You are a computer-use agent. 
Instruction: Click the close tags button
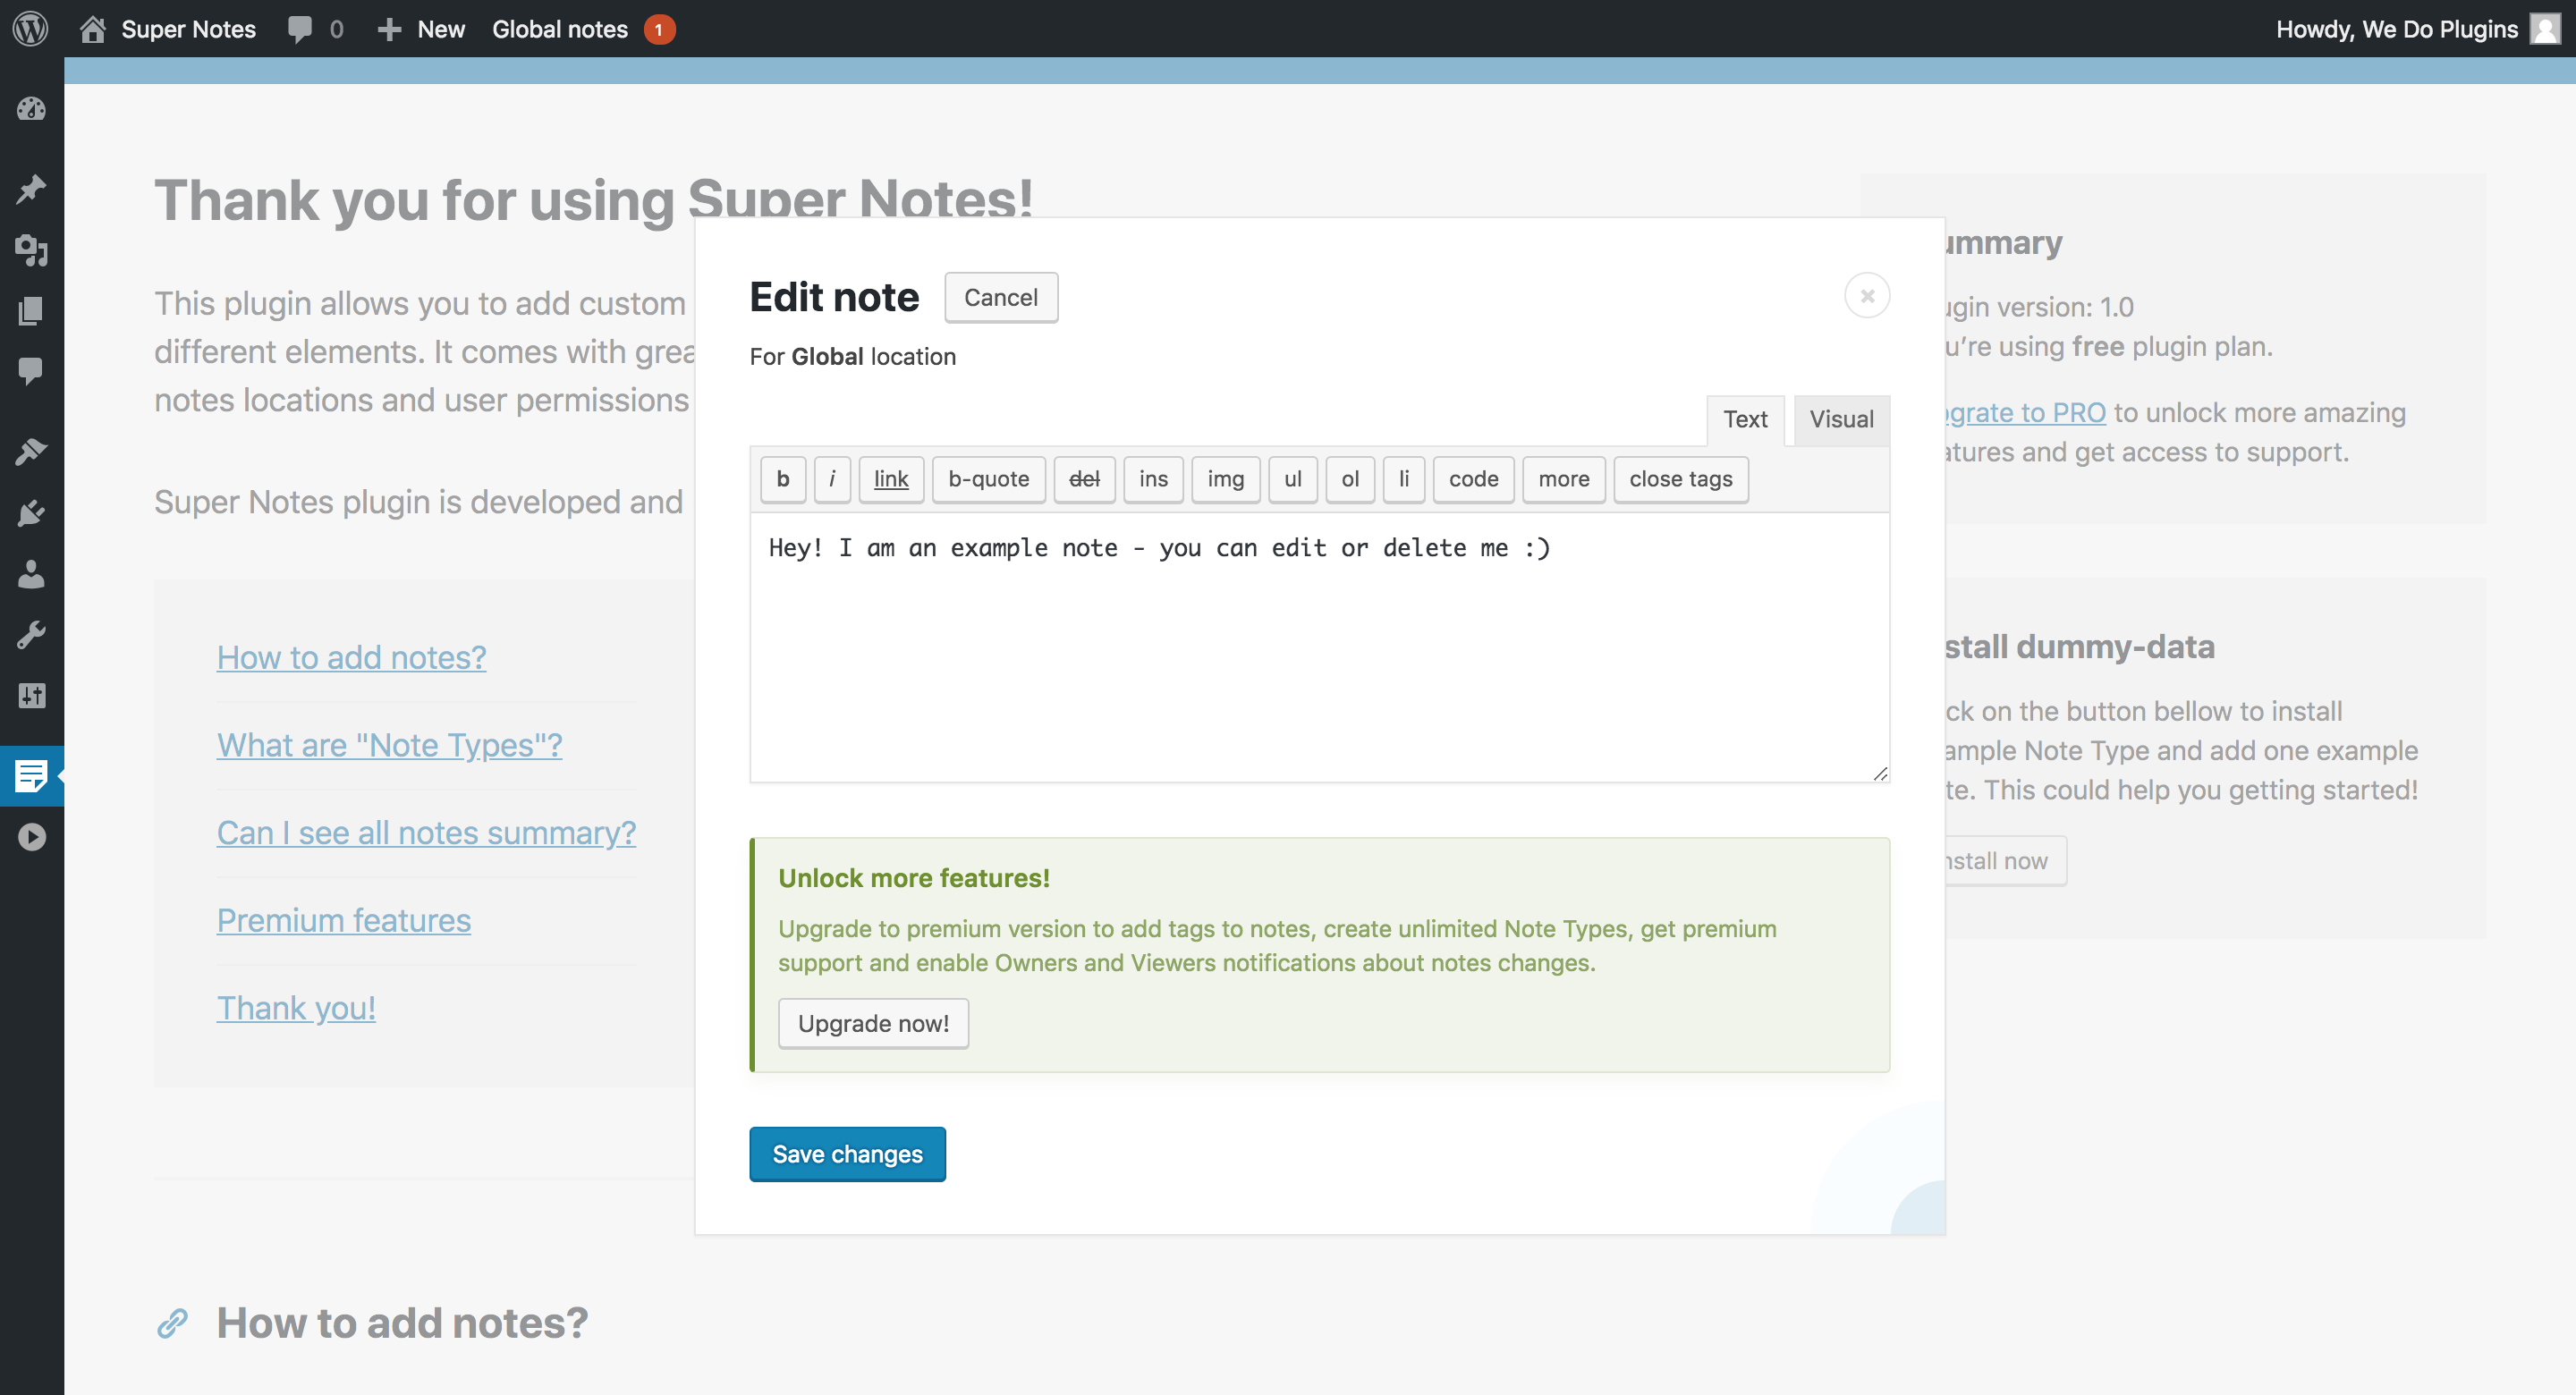coord(1680,479)
